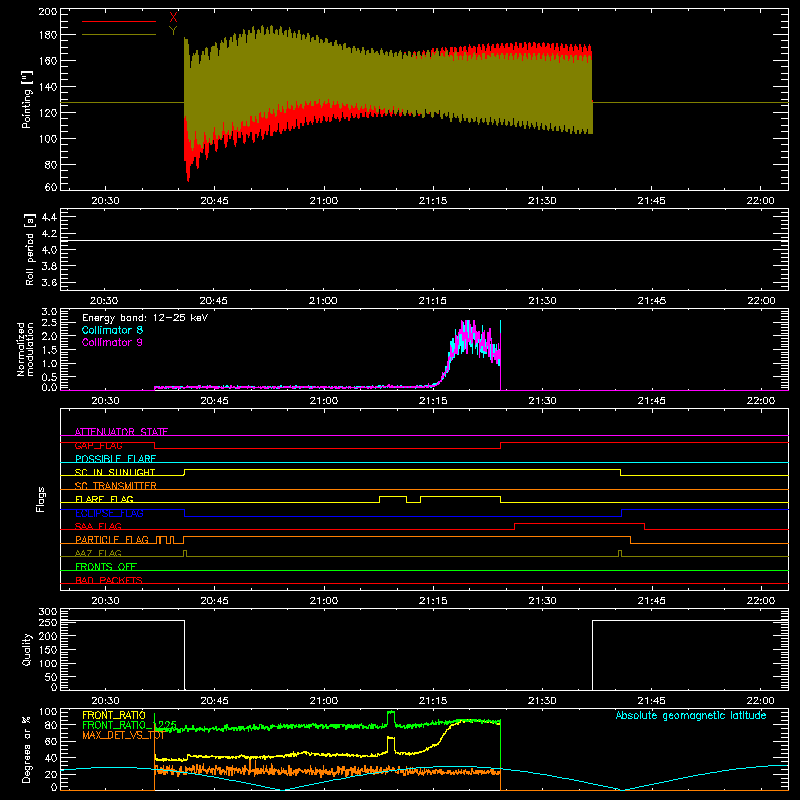Click the 'Absolute geomagnetic latitude' label
The width and height of the screenshot is (800, 800).
click(x=691, y=715)
